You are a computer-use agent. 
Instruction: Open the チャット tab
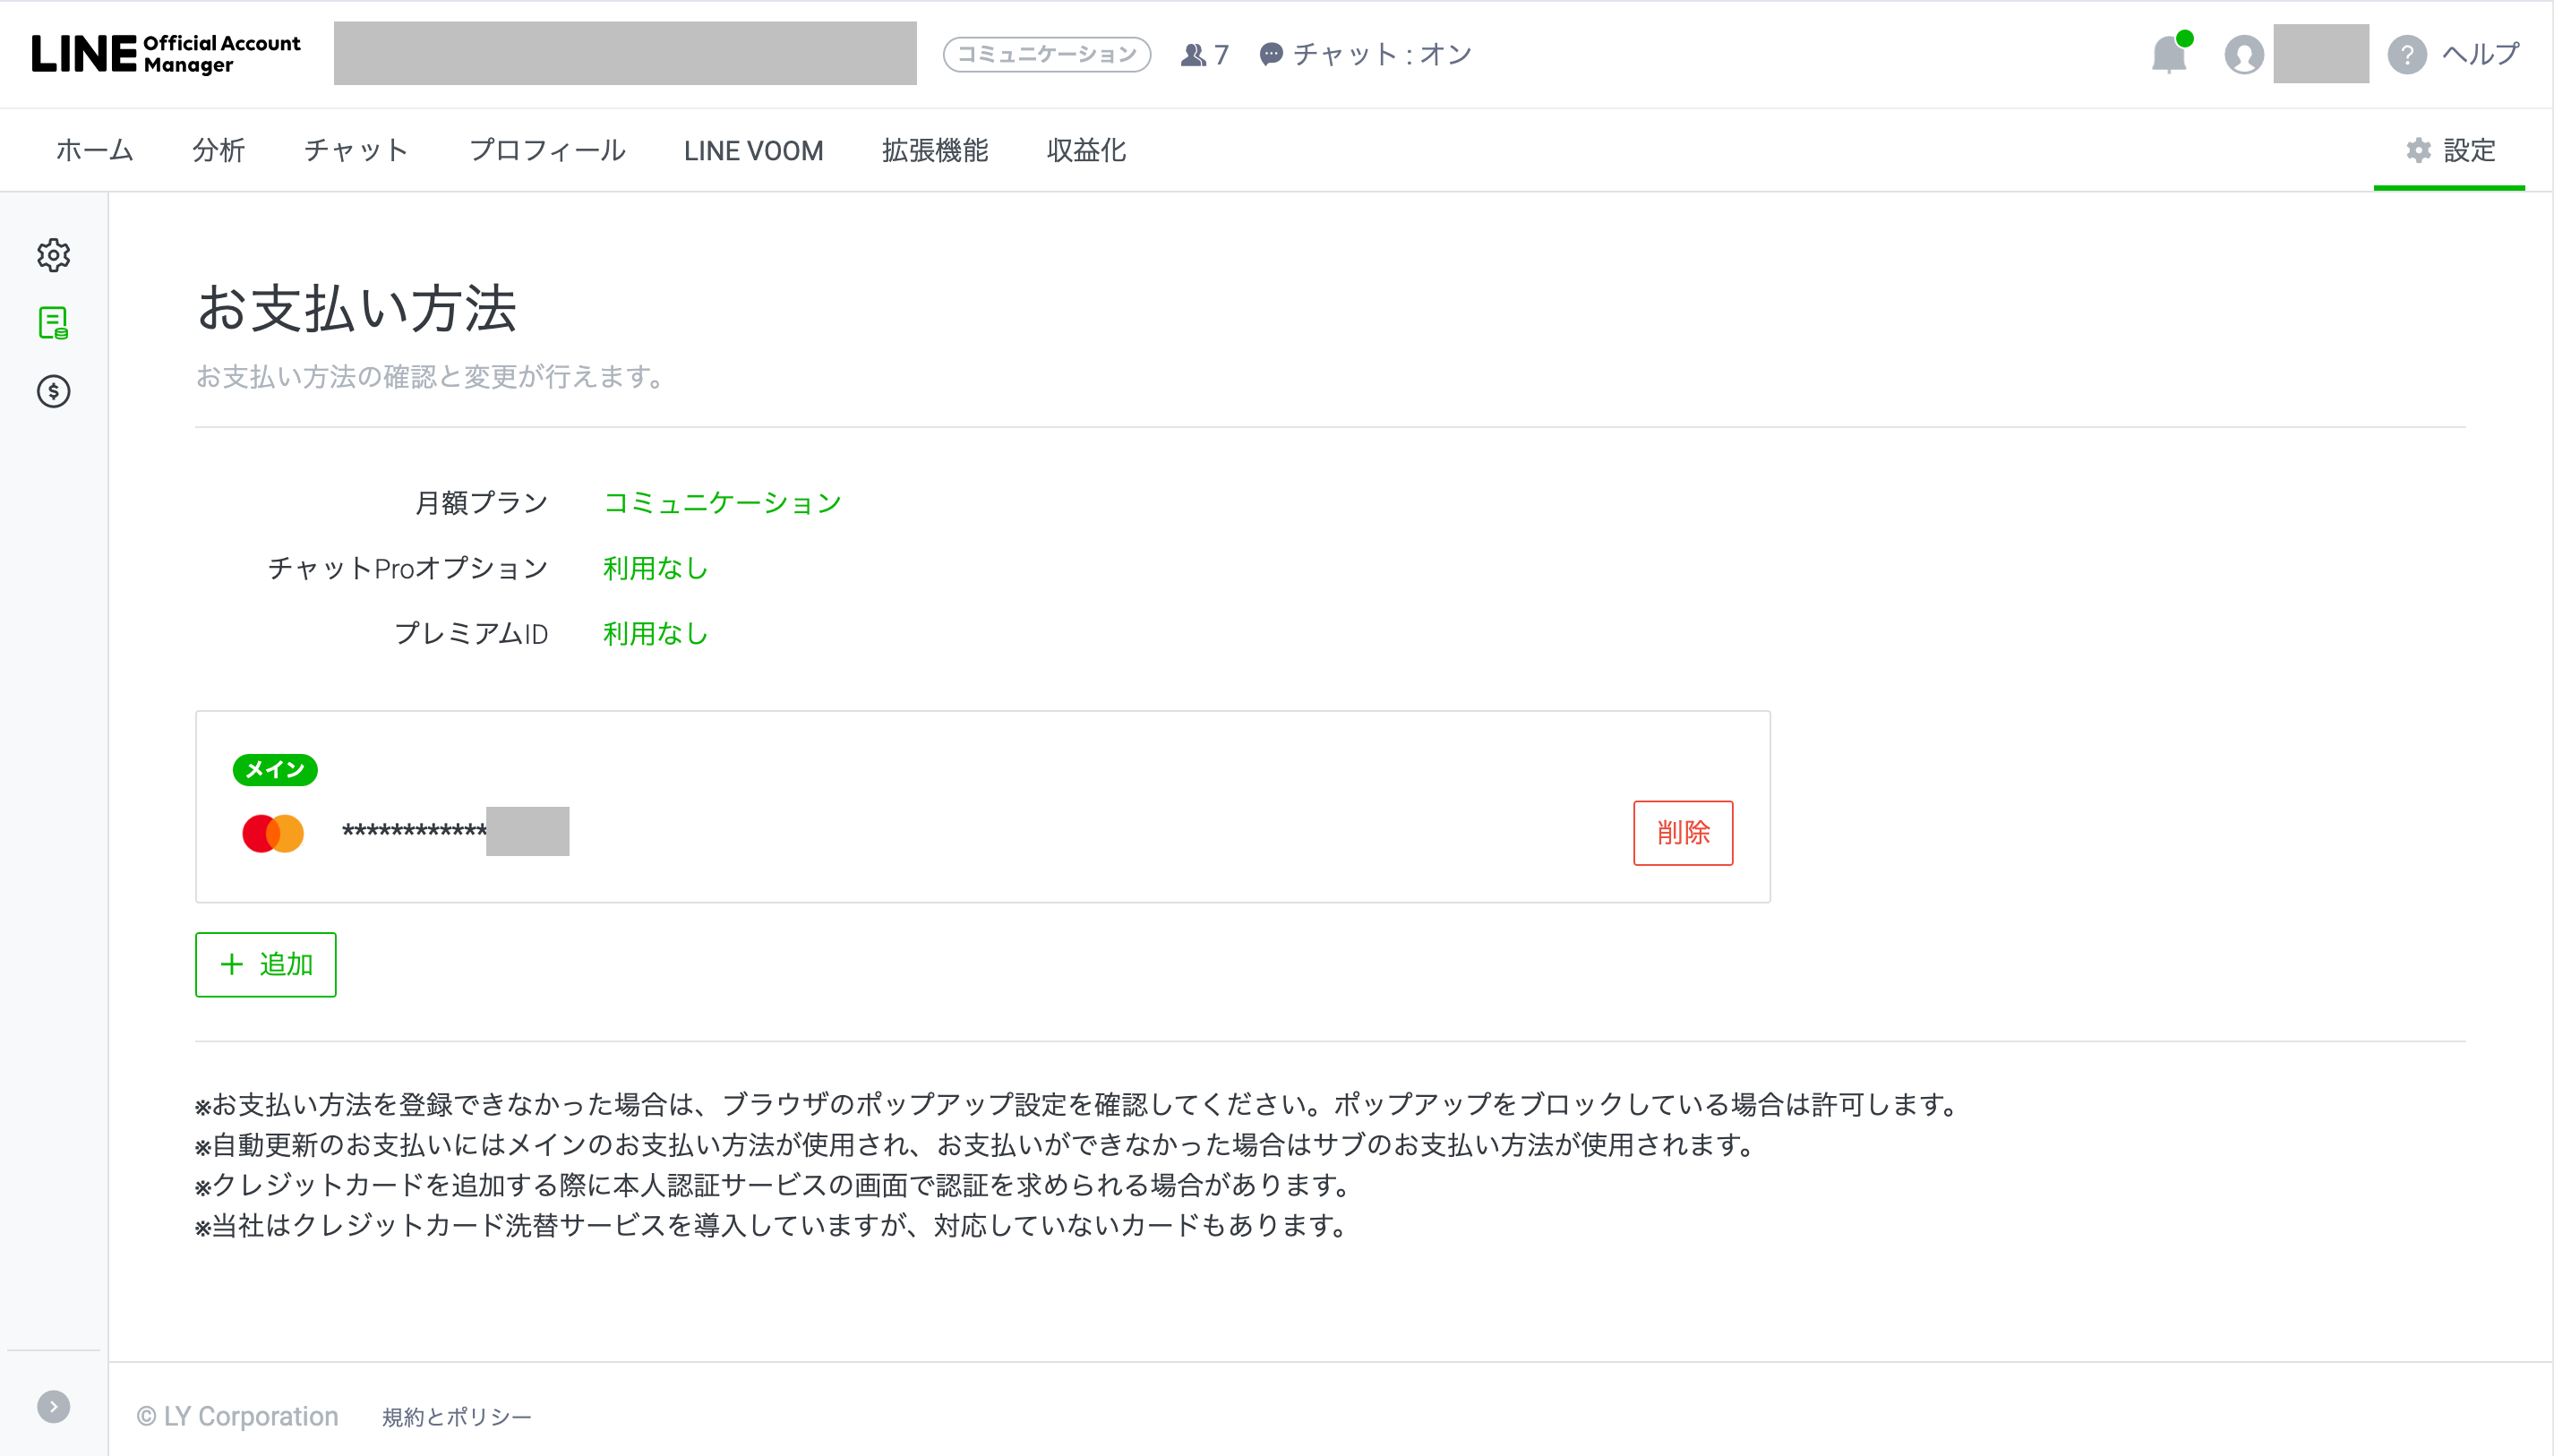(356, 150)
